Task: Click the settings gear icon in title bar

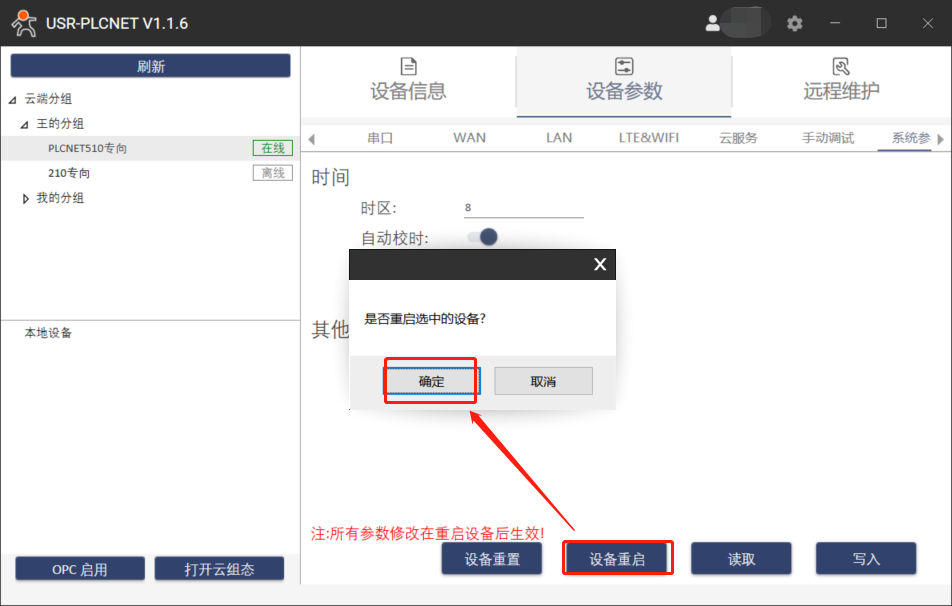Action: point(795,23)
